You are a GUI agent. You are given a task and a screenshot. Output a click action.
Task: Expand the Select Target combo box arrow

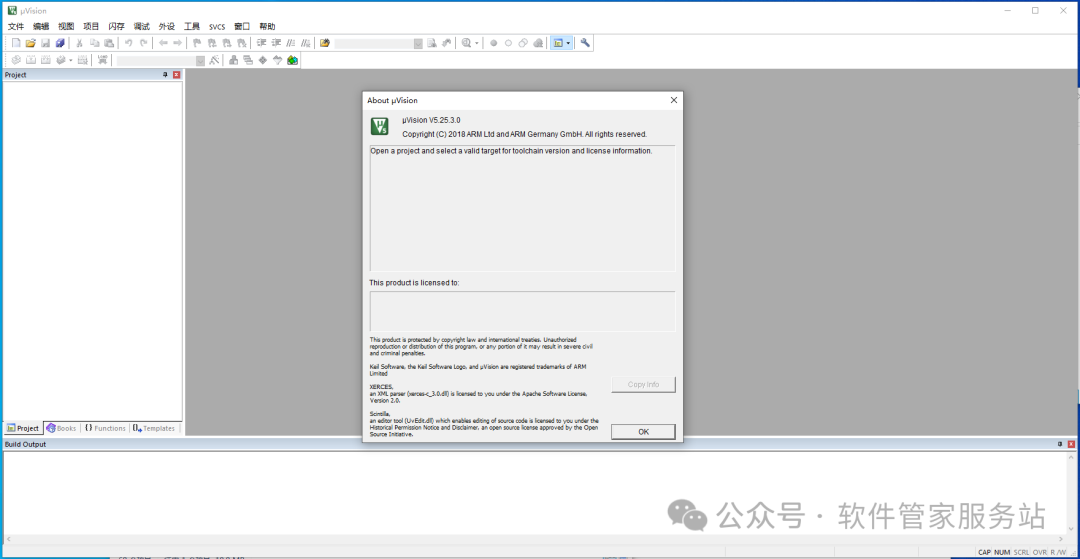tap(200, 60)
